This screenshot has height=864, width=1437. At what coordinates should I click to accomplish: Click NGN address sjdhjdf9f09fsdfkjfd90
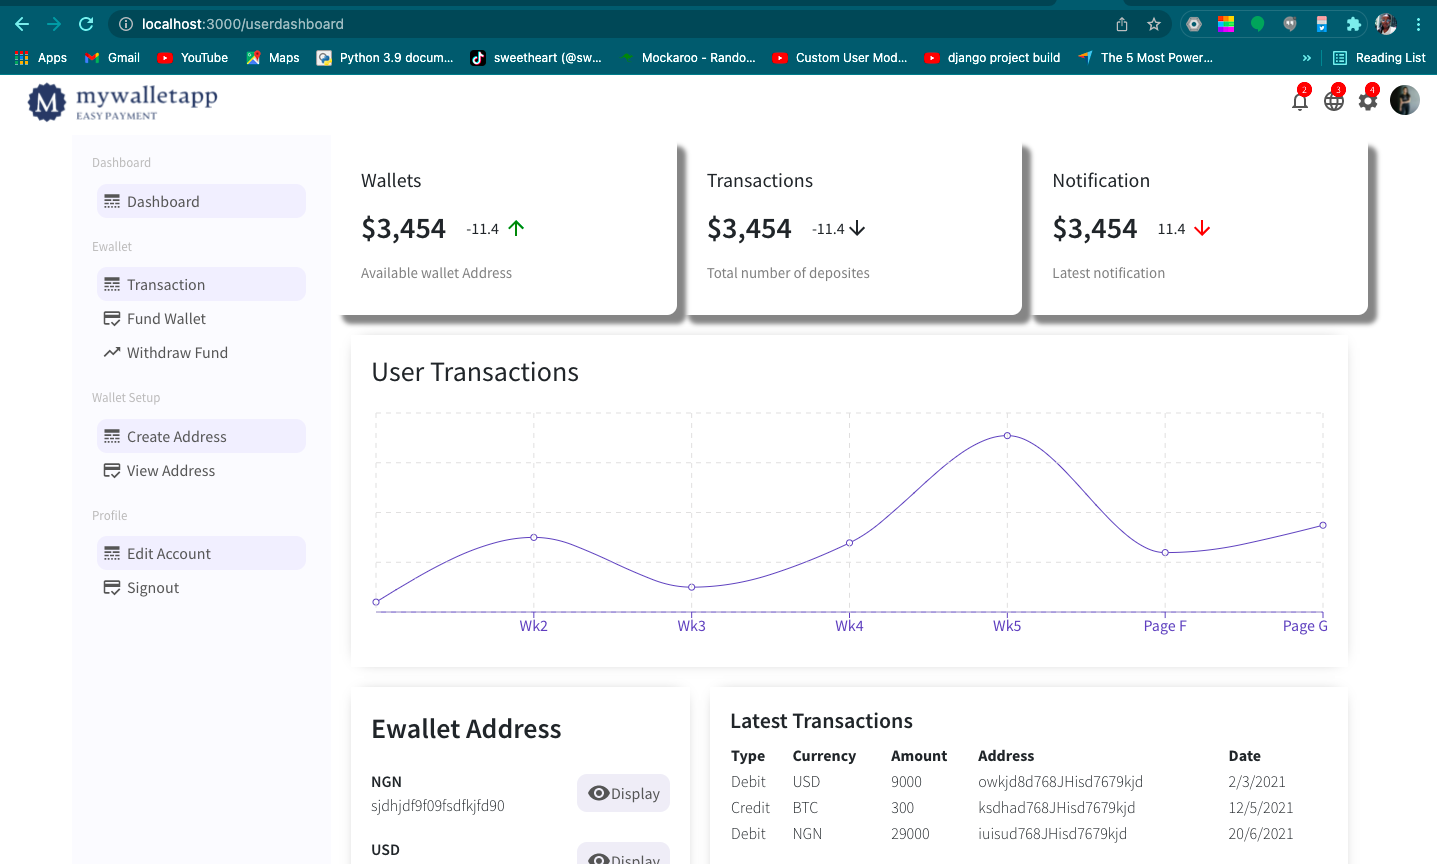pyautogui.click(x=438, y=805)
